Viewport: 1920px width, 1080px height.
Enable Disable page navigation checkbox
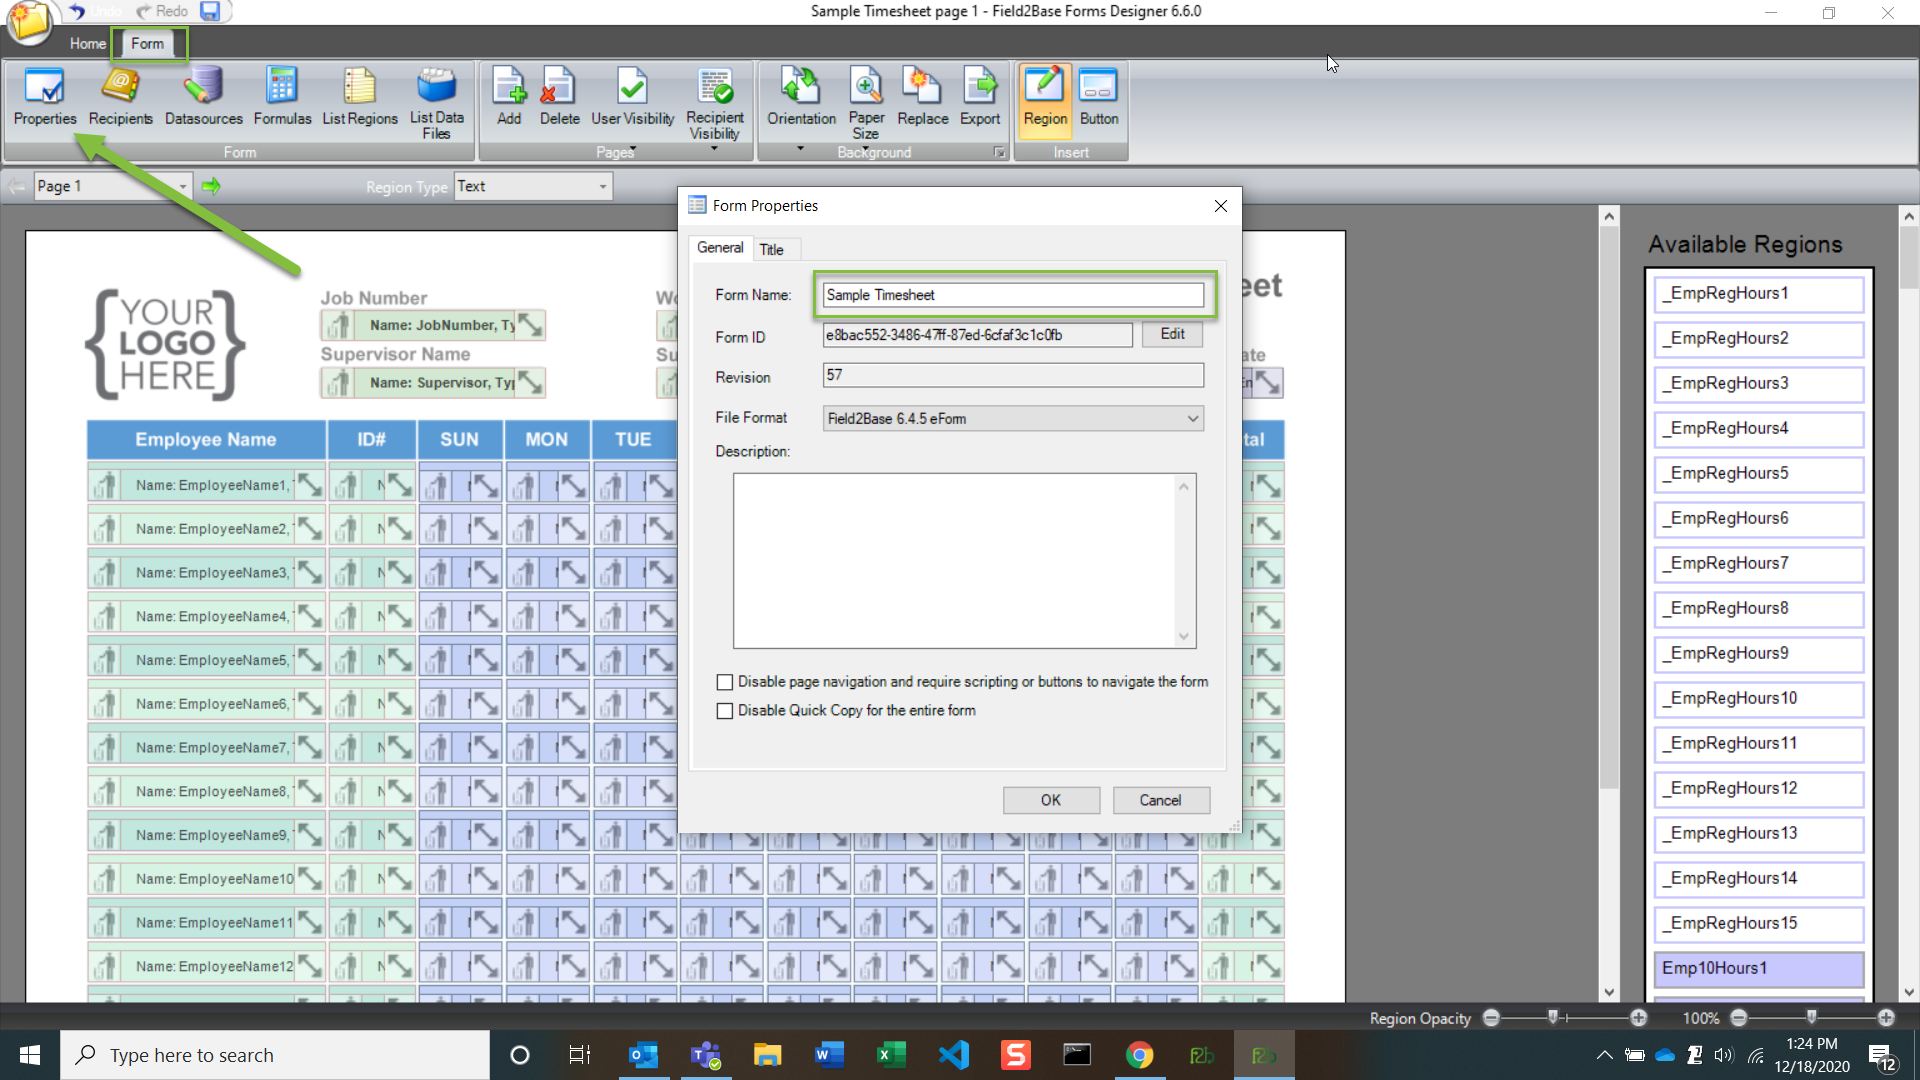725,682
